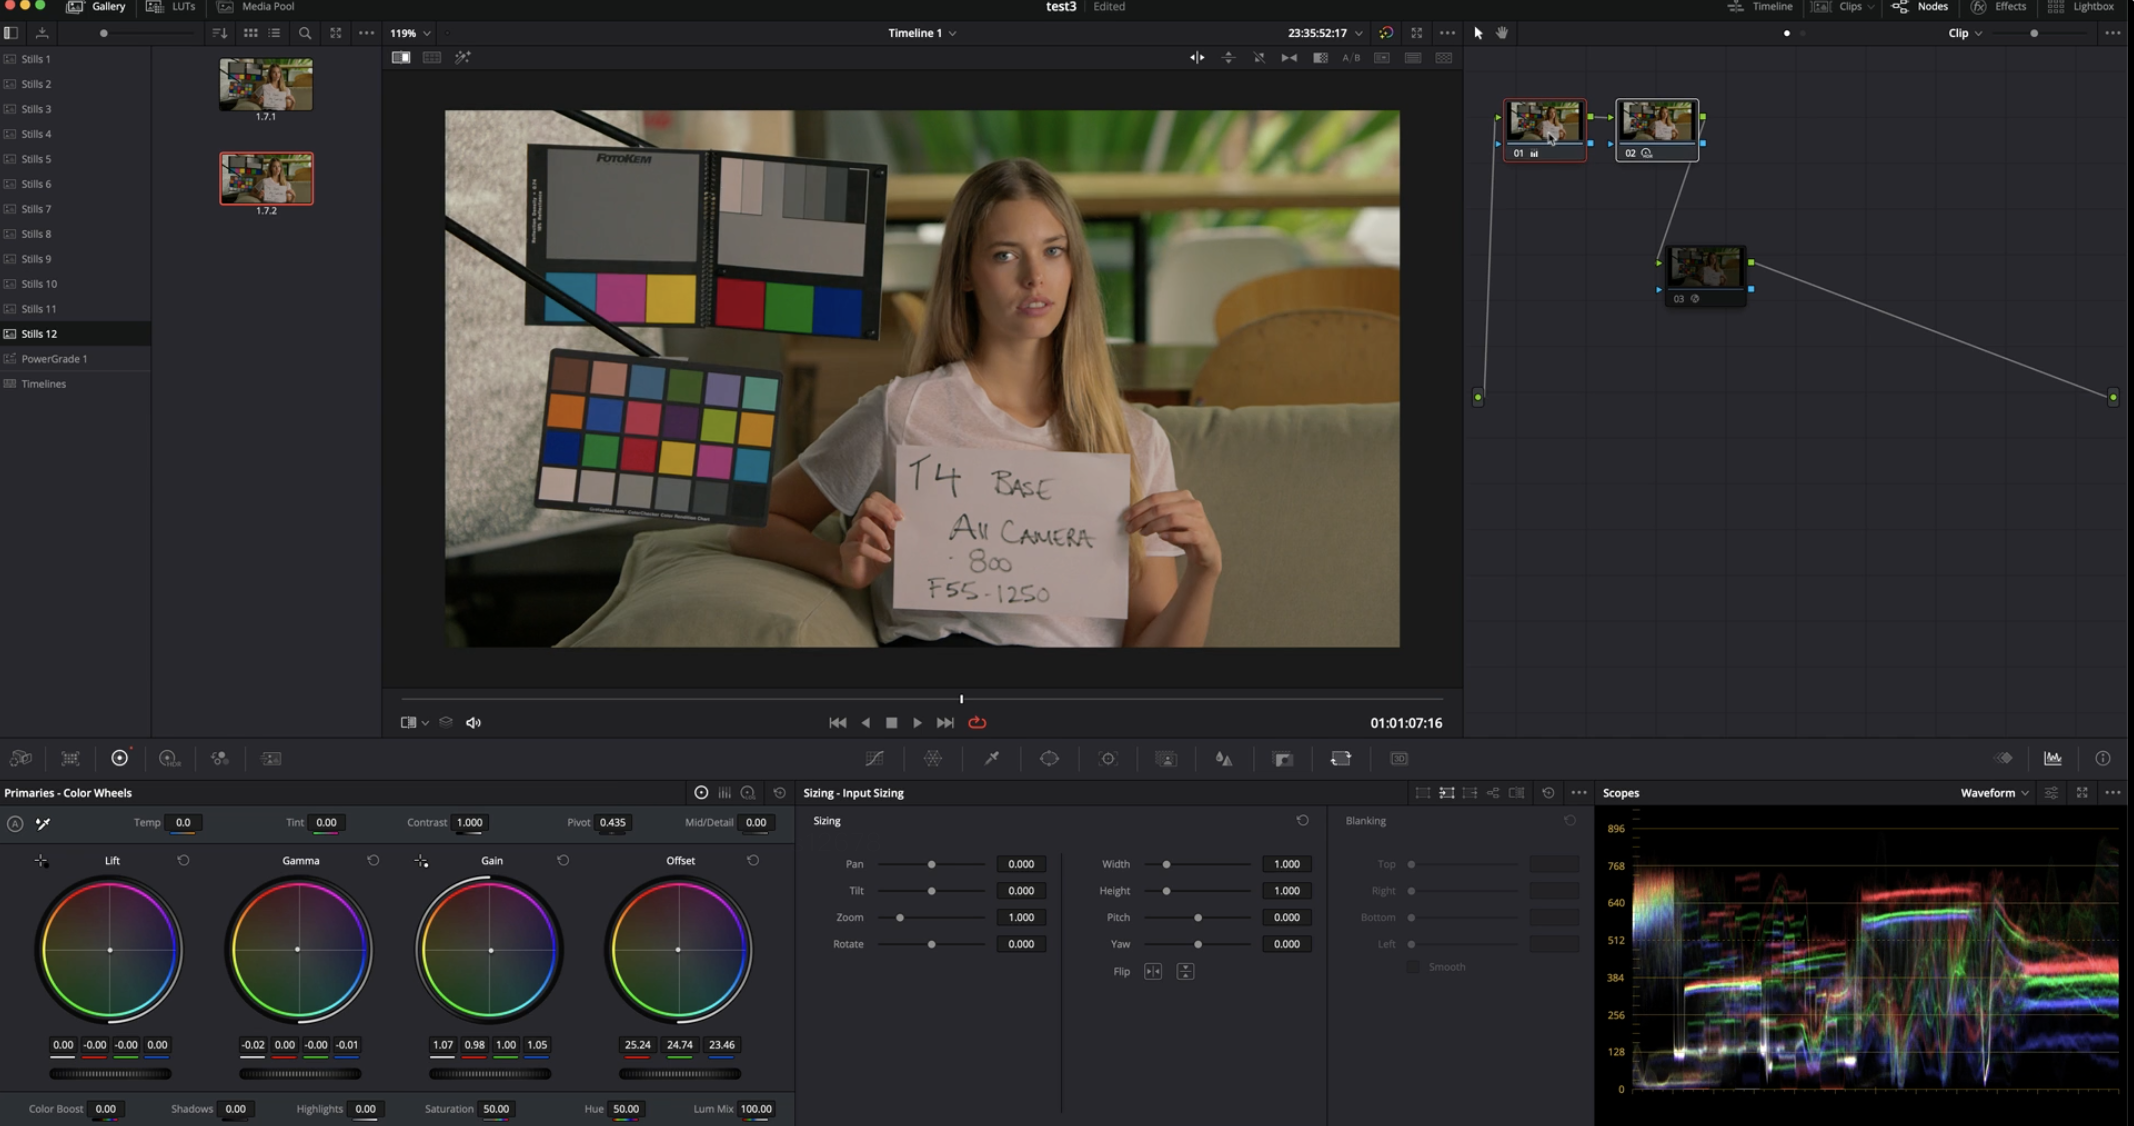Viewport: 2134px width, 1126px height.
Task: Open the 119% viewer zoom dropdown
Action: coord(410,33)
